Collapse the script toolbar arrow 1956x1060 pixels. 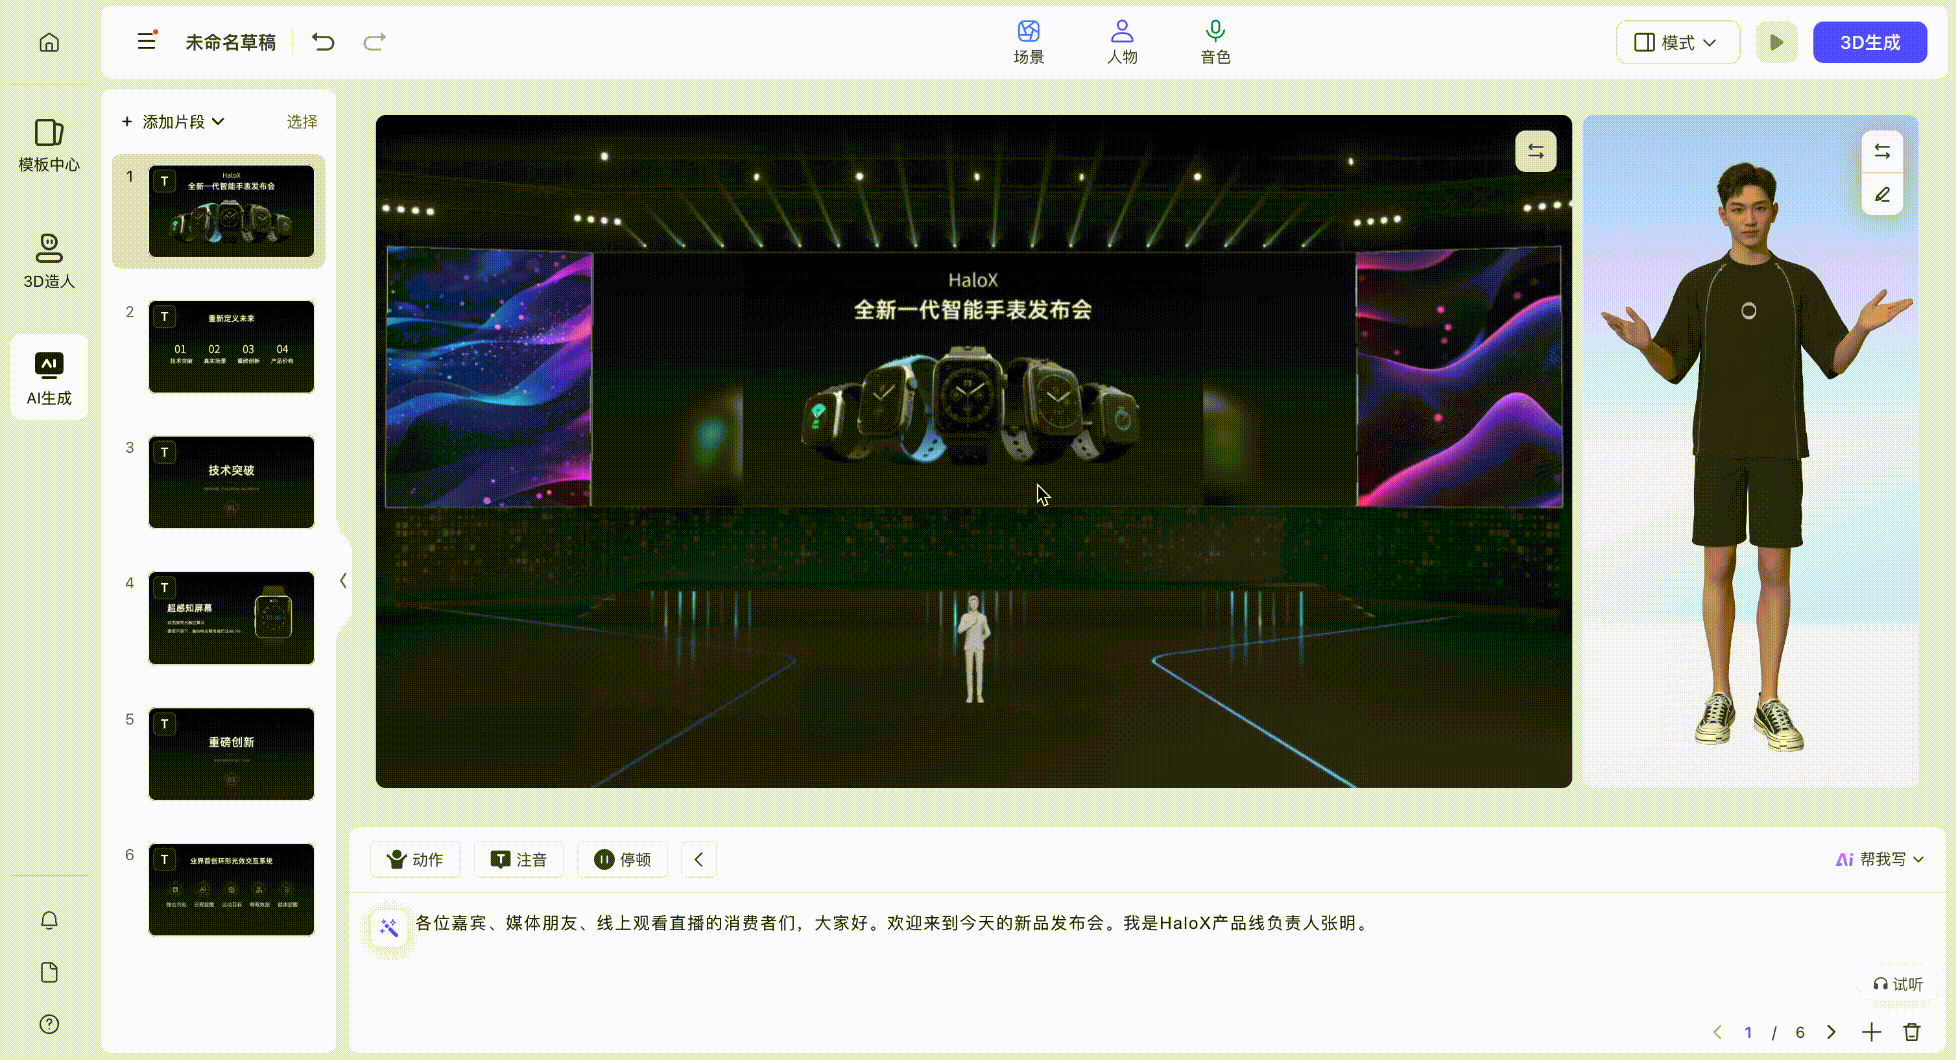coord(699,859)
